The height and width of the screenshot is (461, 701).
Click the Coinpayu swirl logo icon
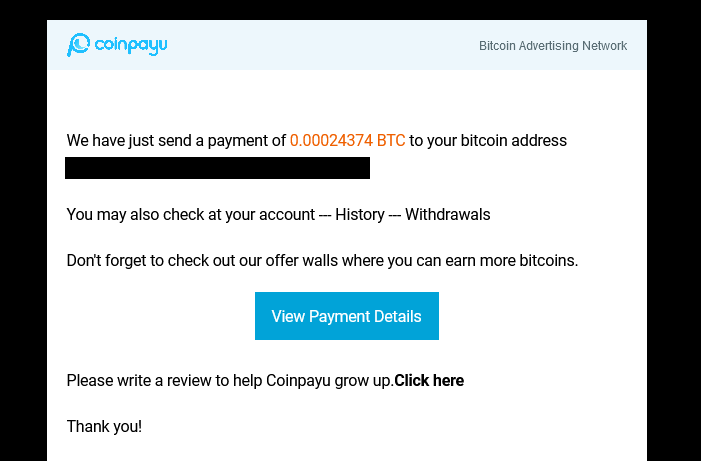pos(78,45)
